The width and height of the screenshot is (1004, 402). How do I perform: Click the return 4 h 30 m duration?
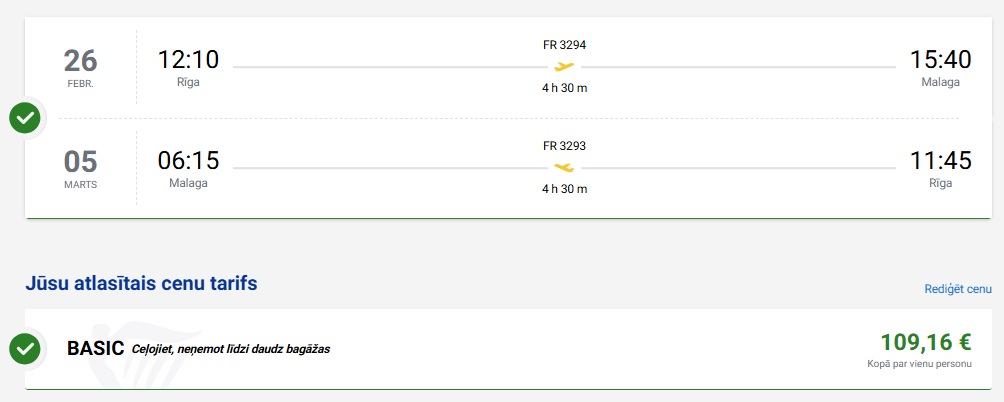[564, 188]
